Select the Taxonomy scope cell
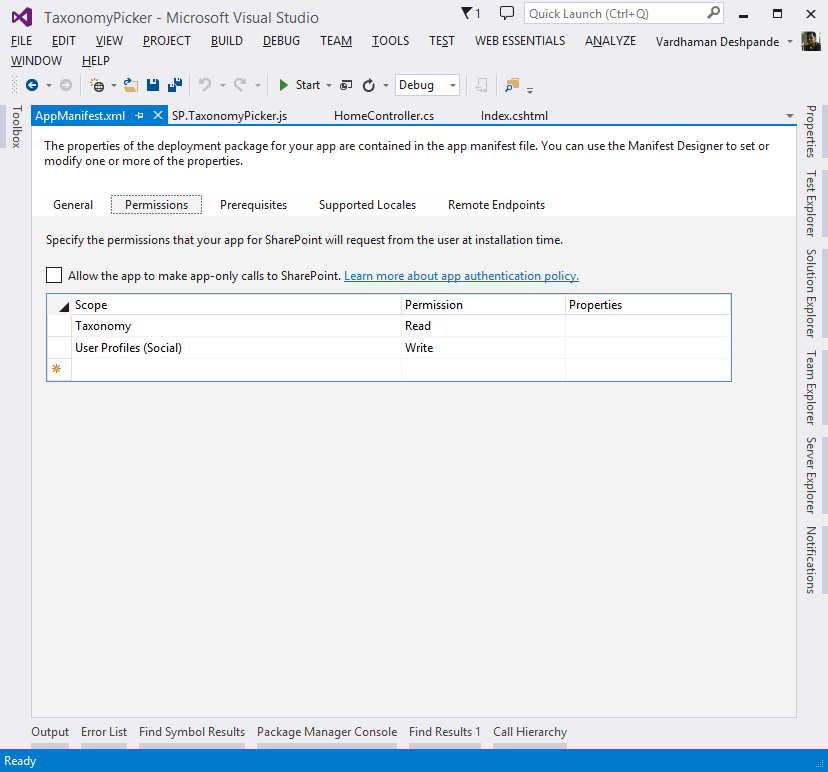 click(x=237, y=326)
